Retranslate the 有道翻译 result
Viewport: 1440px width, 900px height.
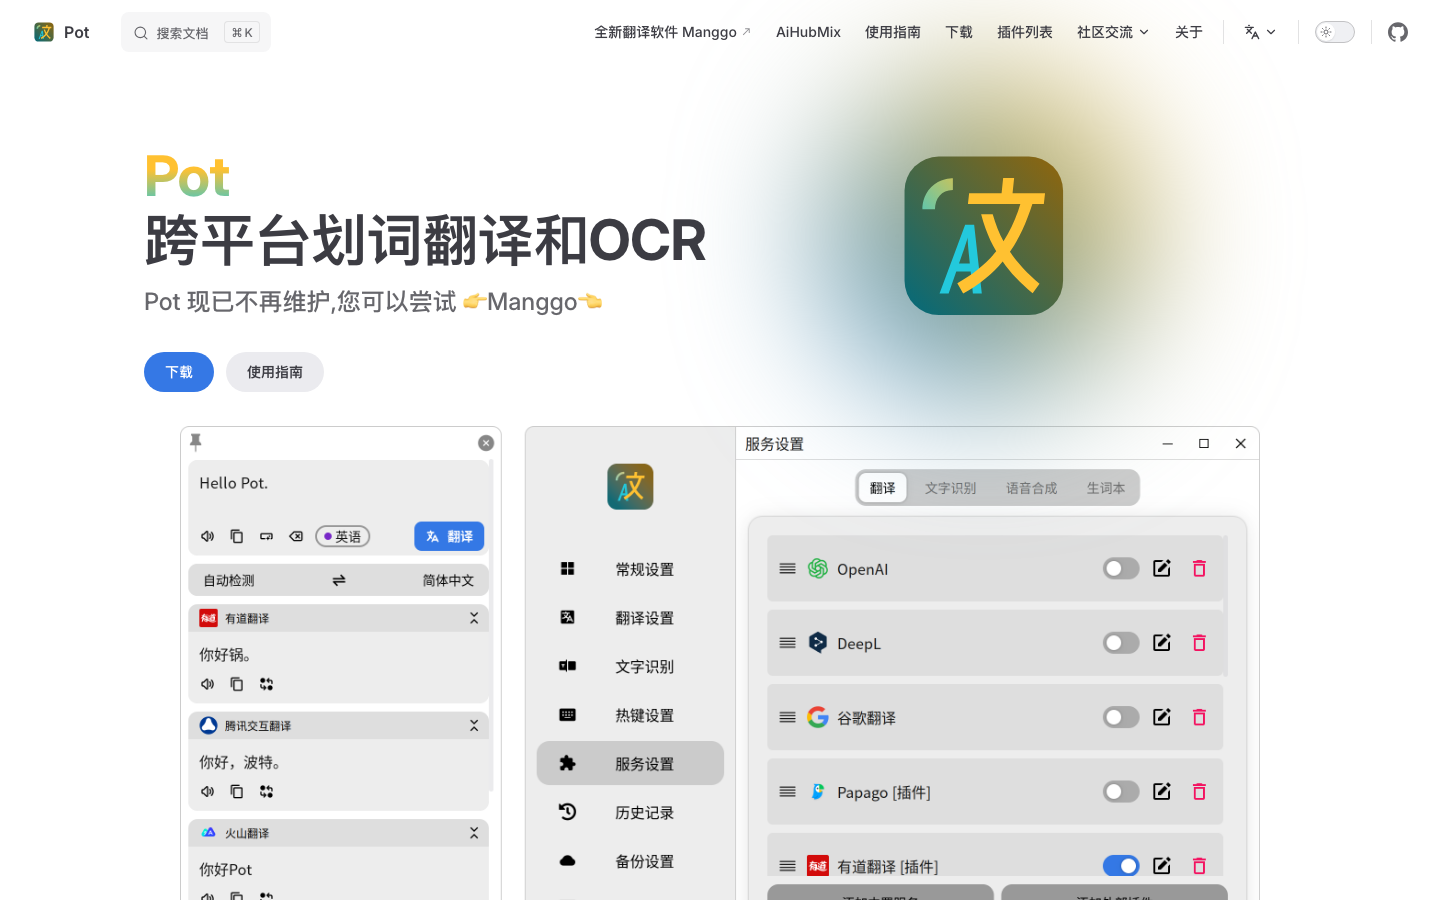(x=266, y=684)
